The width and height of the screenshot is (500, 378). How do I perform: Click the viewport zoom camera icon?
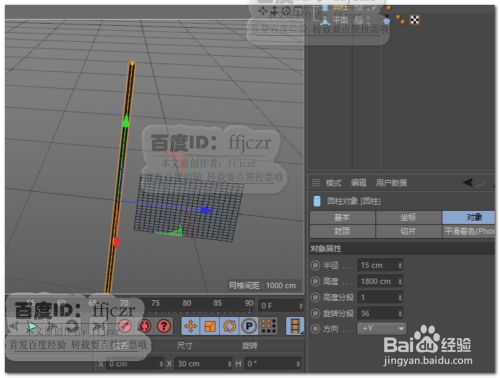[x=274, y=12]
